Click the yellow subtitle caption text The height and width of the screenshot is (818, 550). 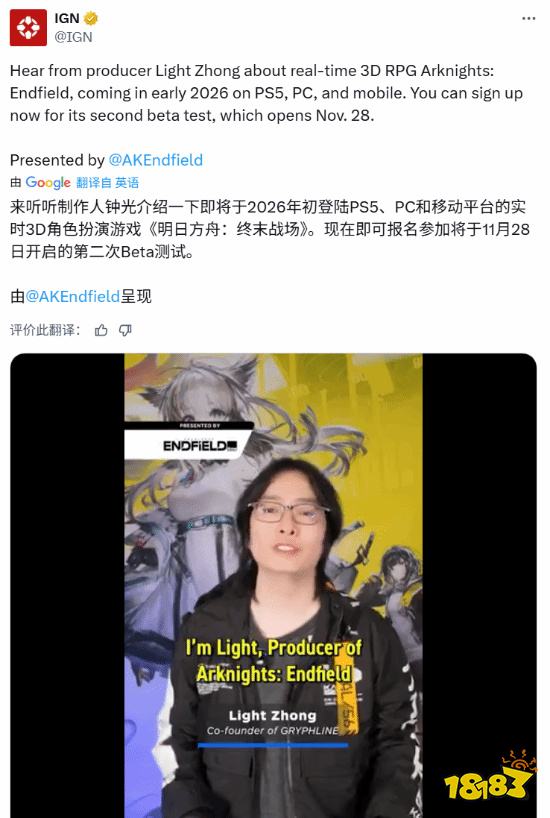click(x=273, y=661)
